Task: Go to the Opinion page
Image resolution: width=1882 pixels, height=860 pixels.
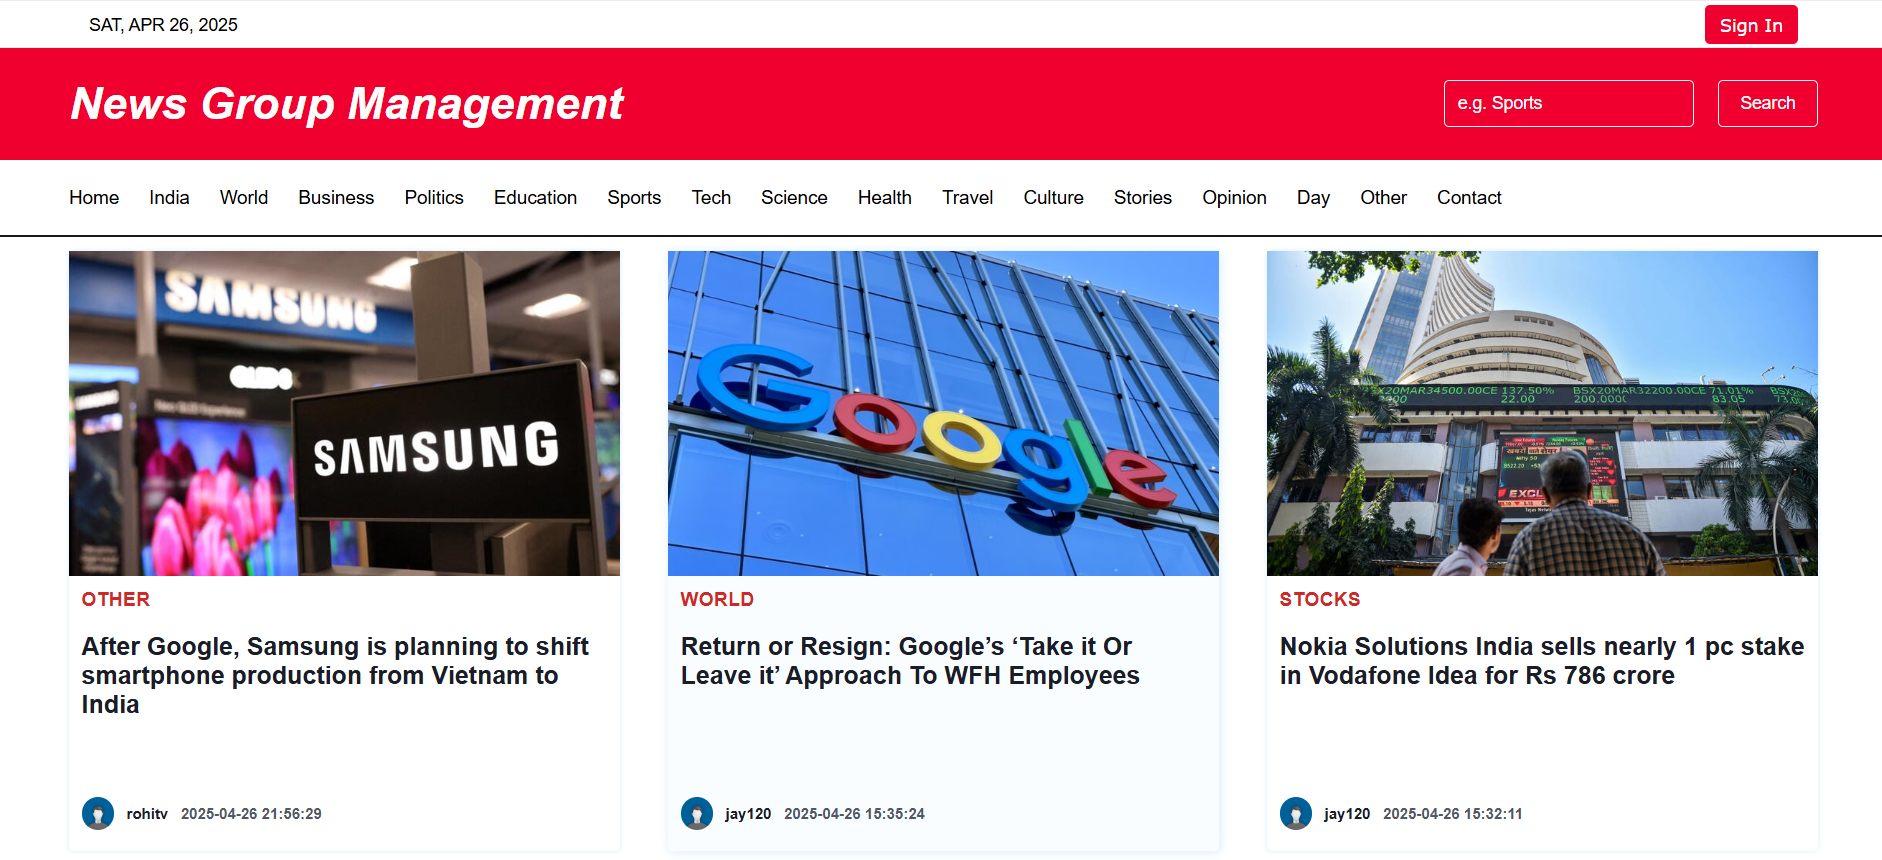Action: tap(1234, 198)
